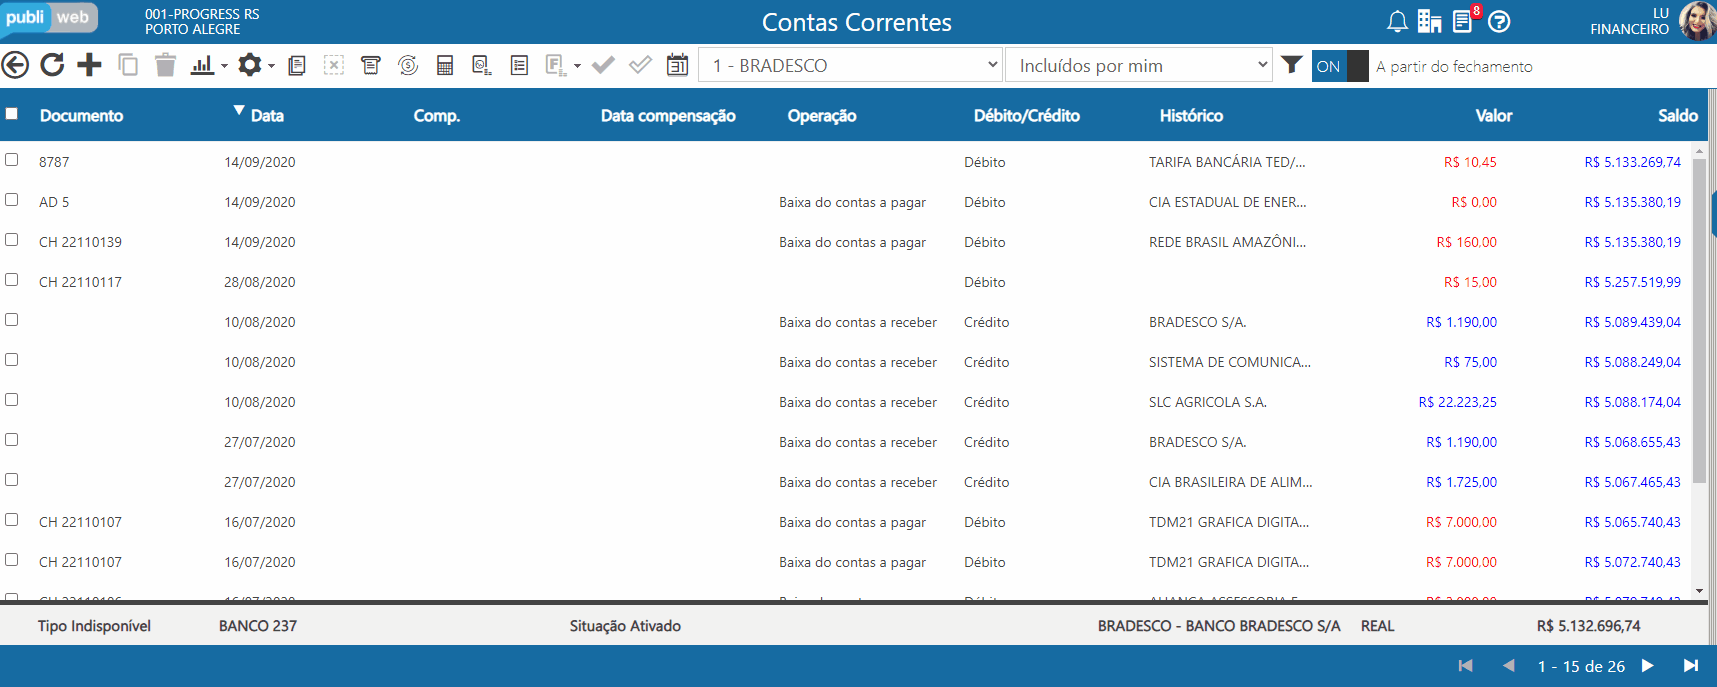Open the bar chart reports icon
The width and height of the screenshot is (1717, 687).
pyautogui.click(x=203, y=65)
